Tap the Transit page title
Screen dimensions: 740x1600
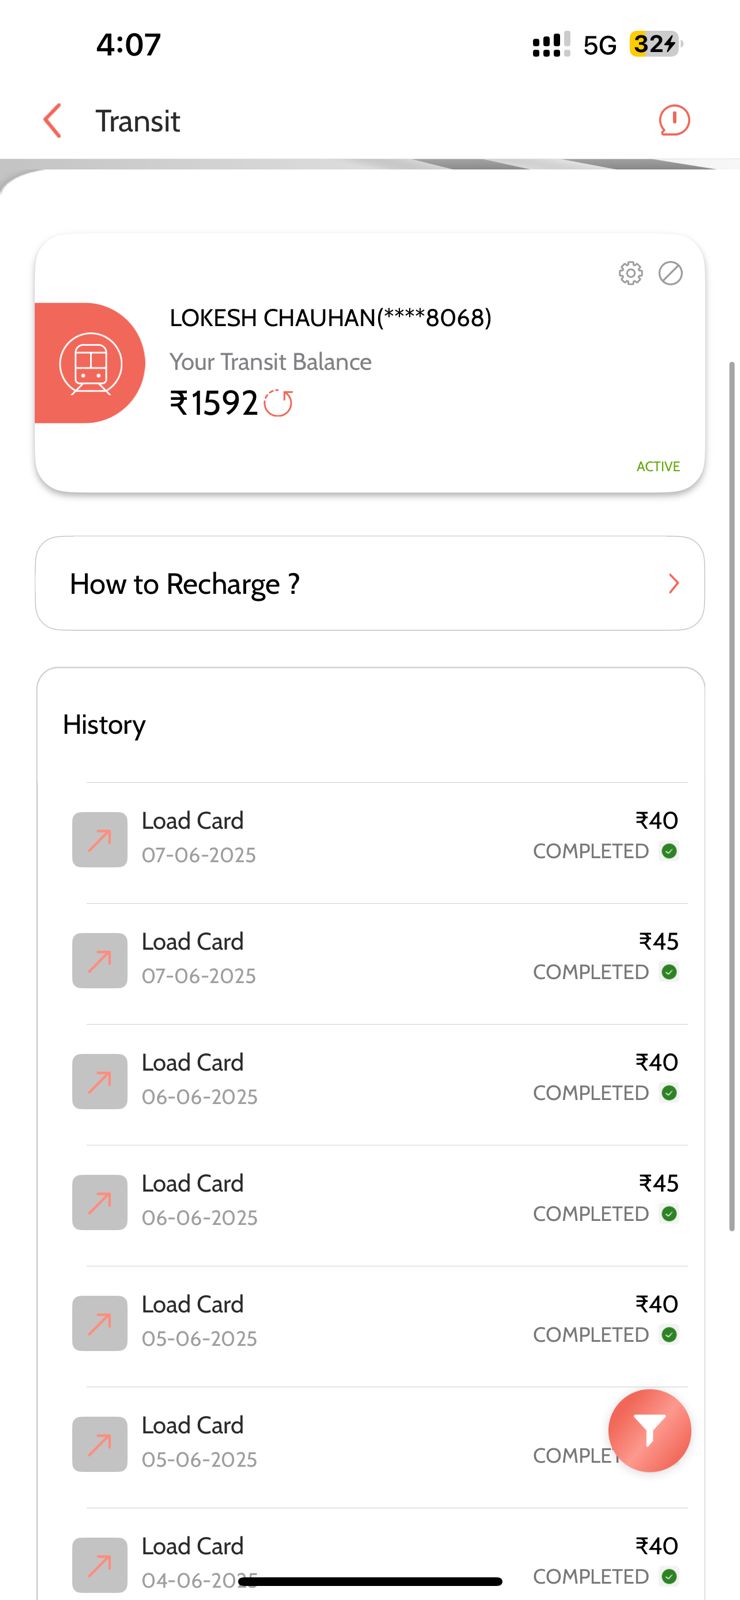click(x=138, y=121)
